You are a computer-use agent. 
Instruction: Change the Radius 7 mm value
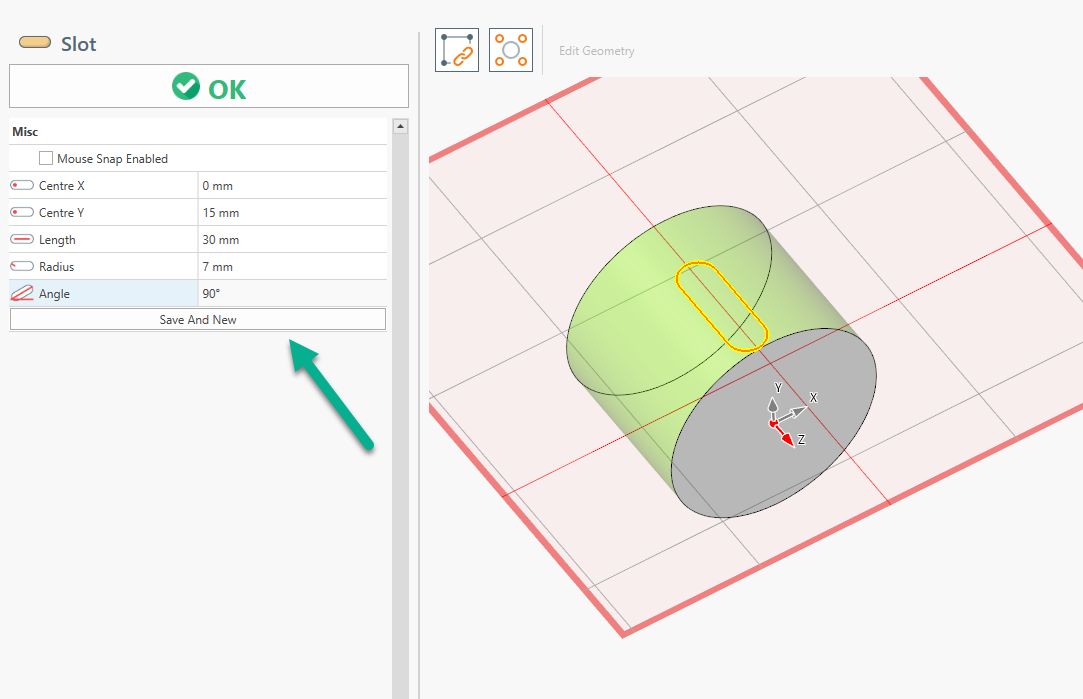coord(291,267)
